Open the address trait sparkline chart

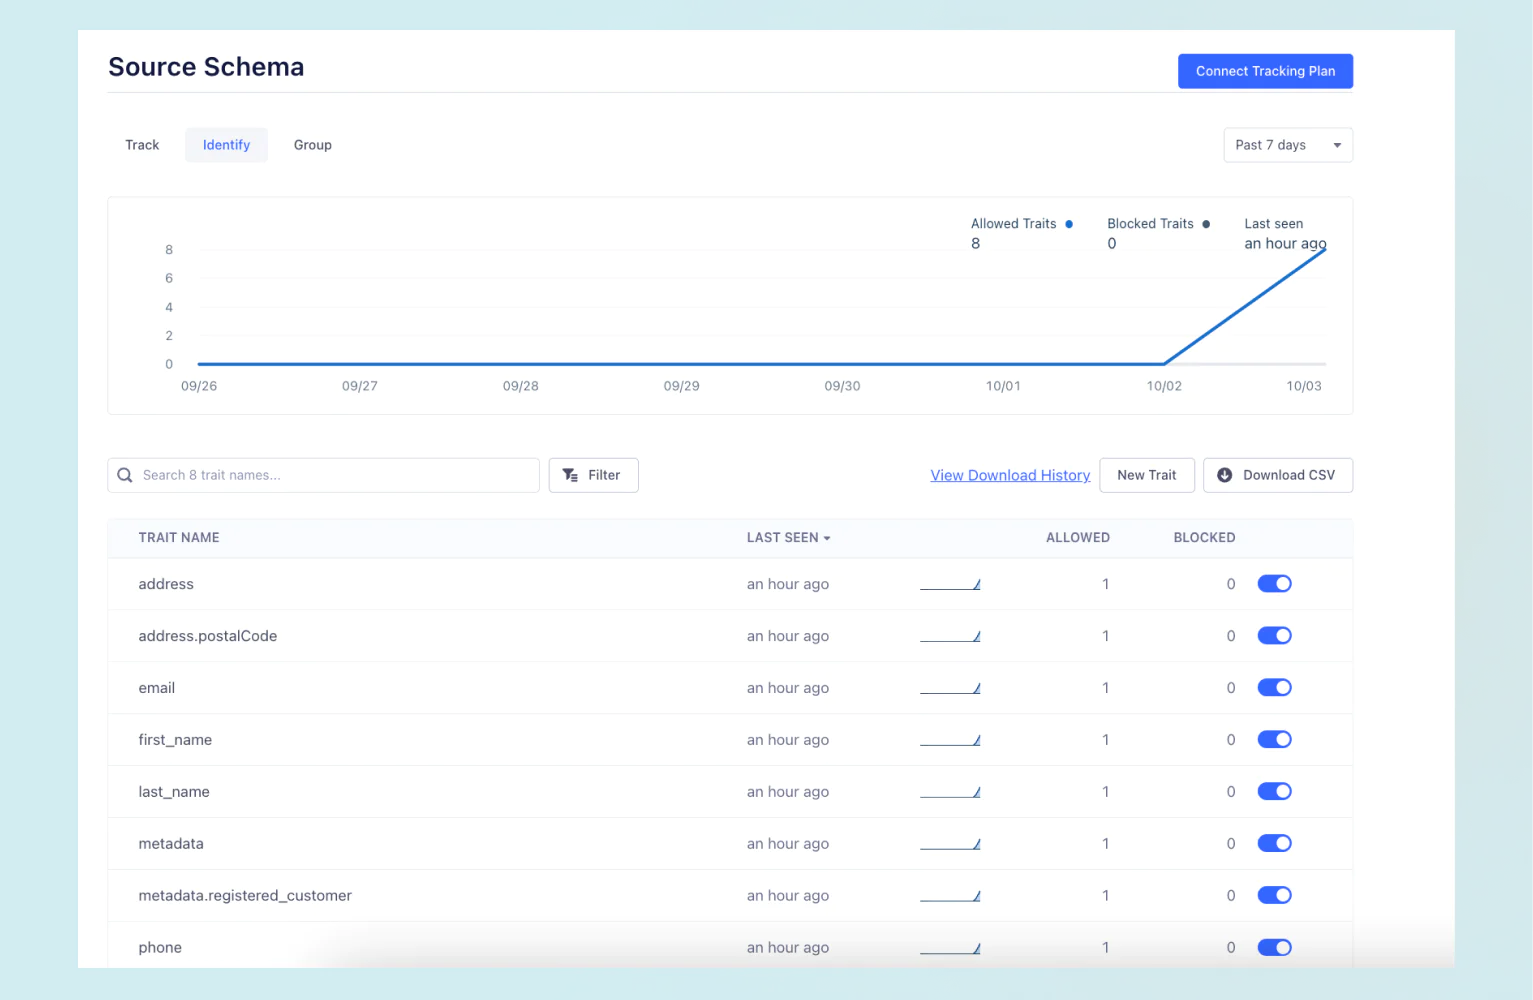[950, 583]
